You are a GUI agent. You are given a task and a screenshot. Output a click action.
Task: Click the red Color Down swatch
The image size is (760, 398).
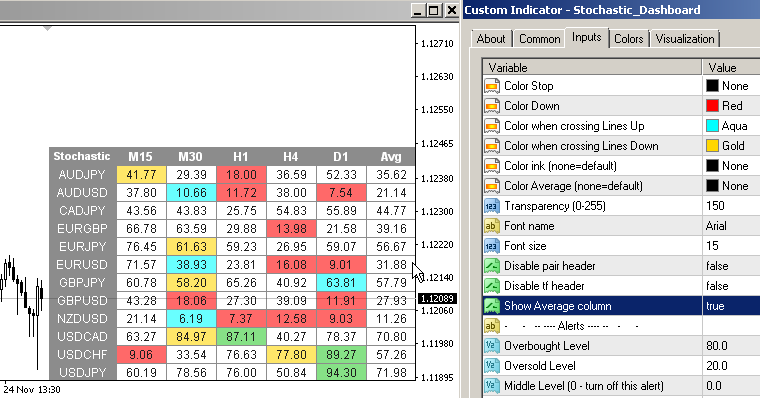712,106
